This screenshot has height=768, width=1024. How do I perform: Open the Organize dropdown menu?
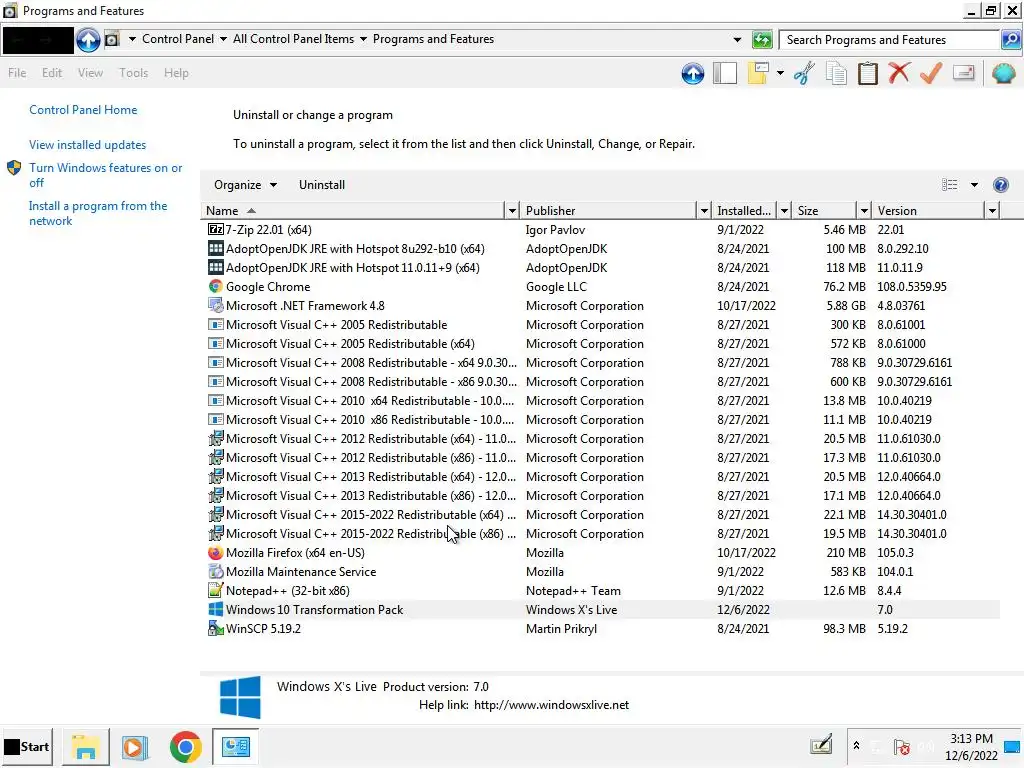(x=246, y=185)
